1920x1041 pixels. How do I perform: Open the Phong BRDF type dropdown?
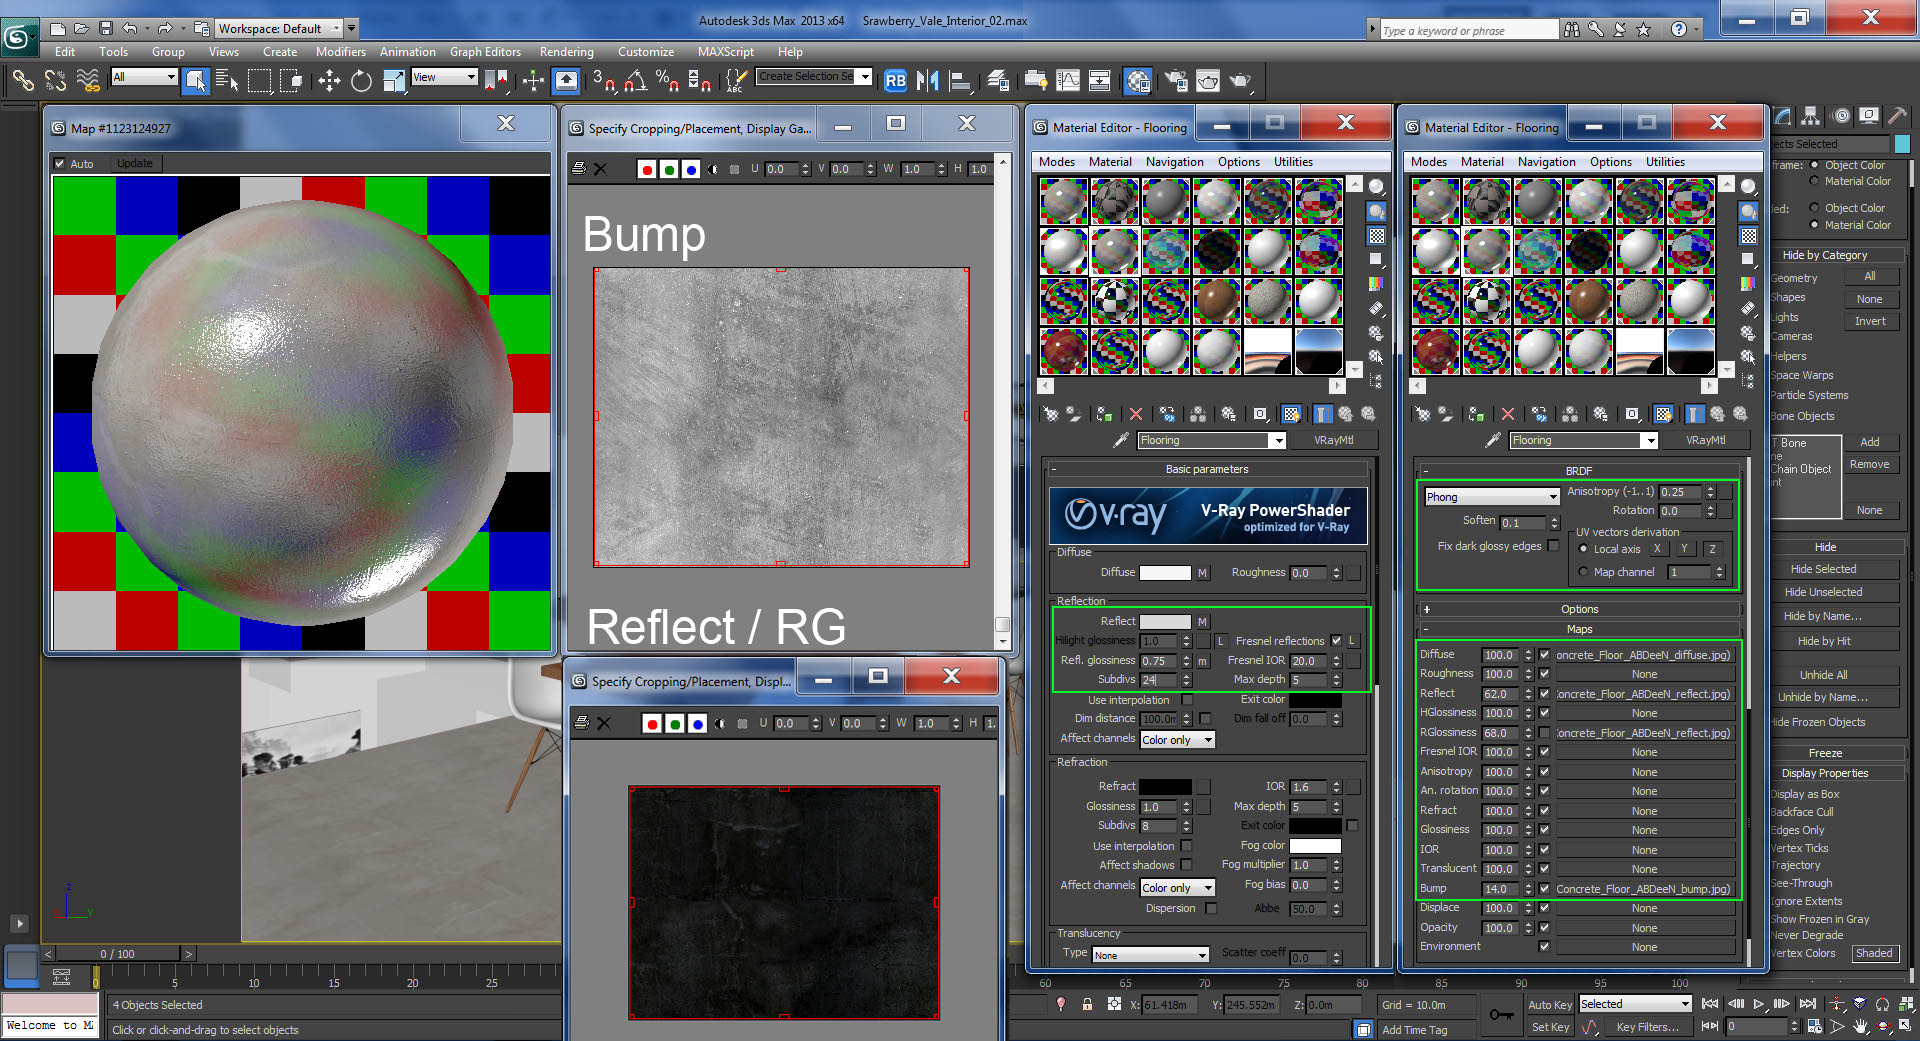click(x=1491, y=497)
